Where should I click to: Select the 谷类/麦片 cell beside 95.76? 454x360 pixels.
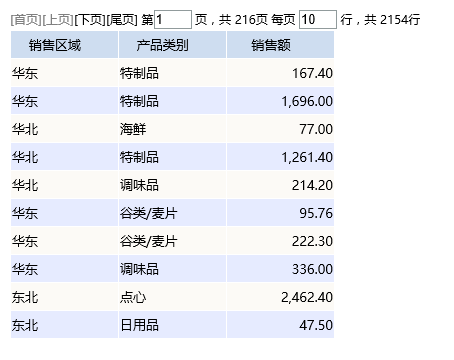click(172, 213)
